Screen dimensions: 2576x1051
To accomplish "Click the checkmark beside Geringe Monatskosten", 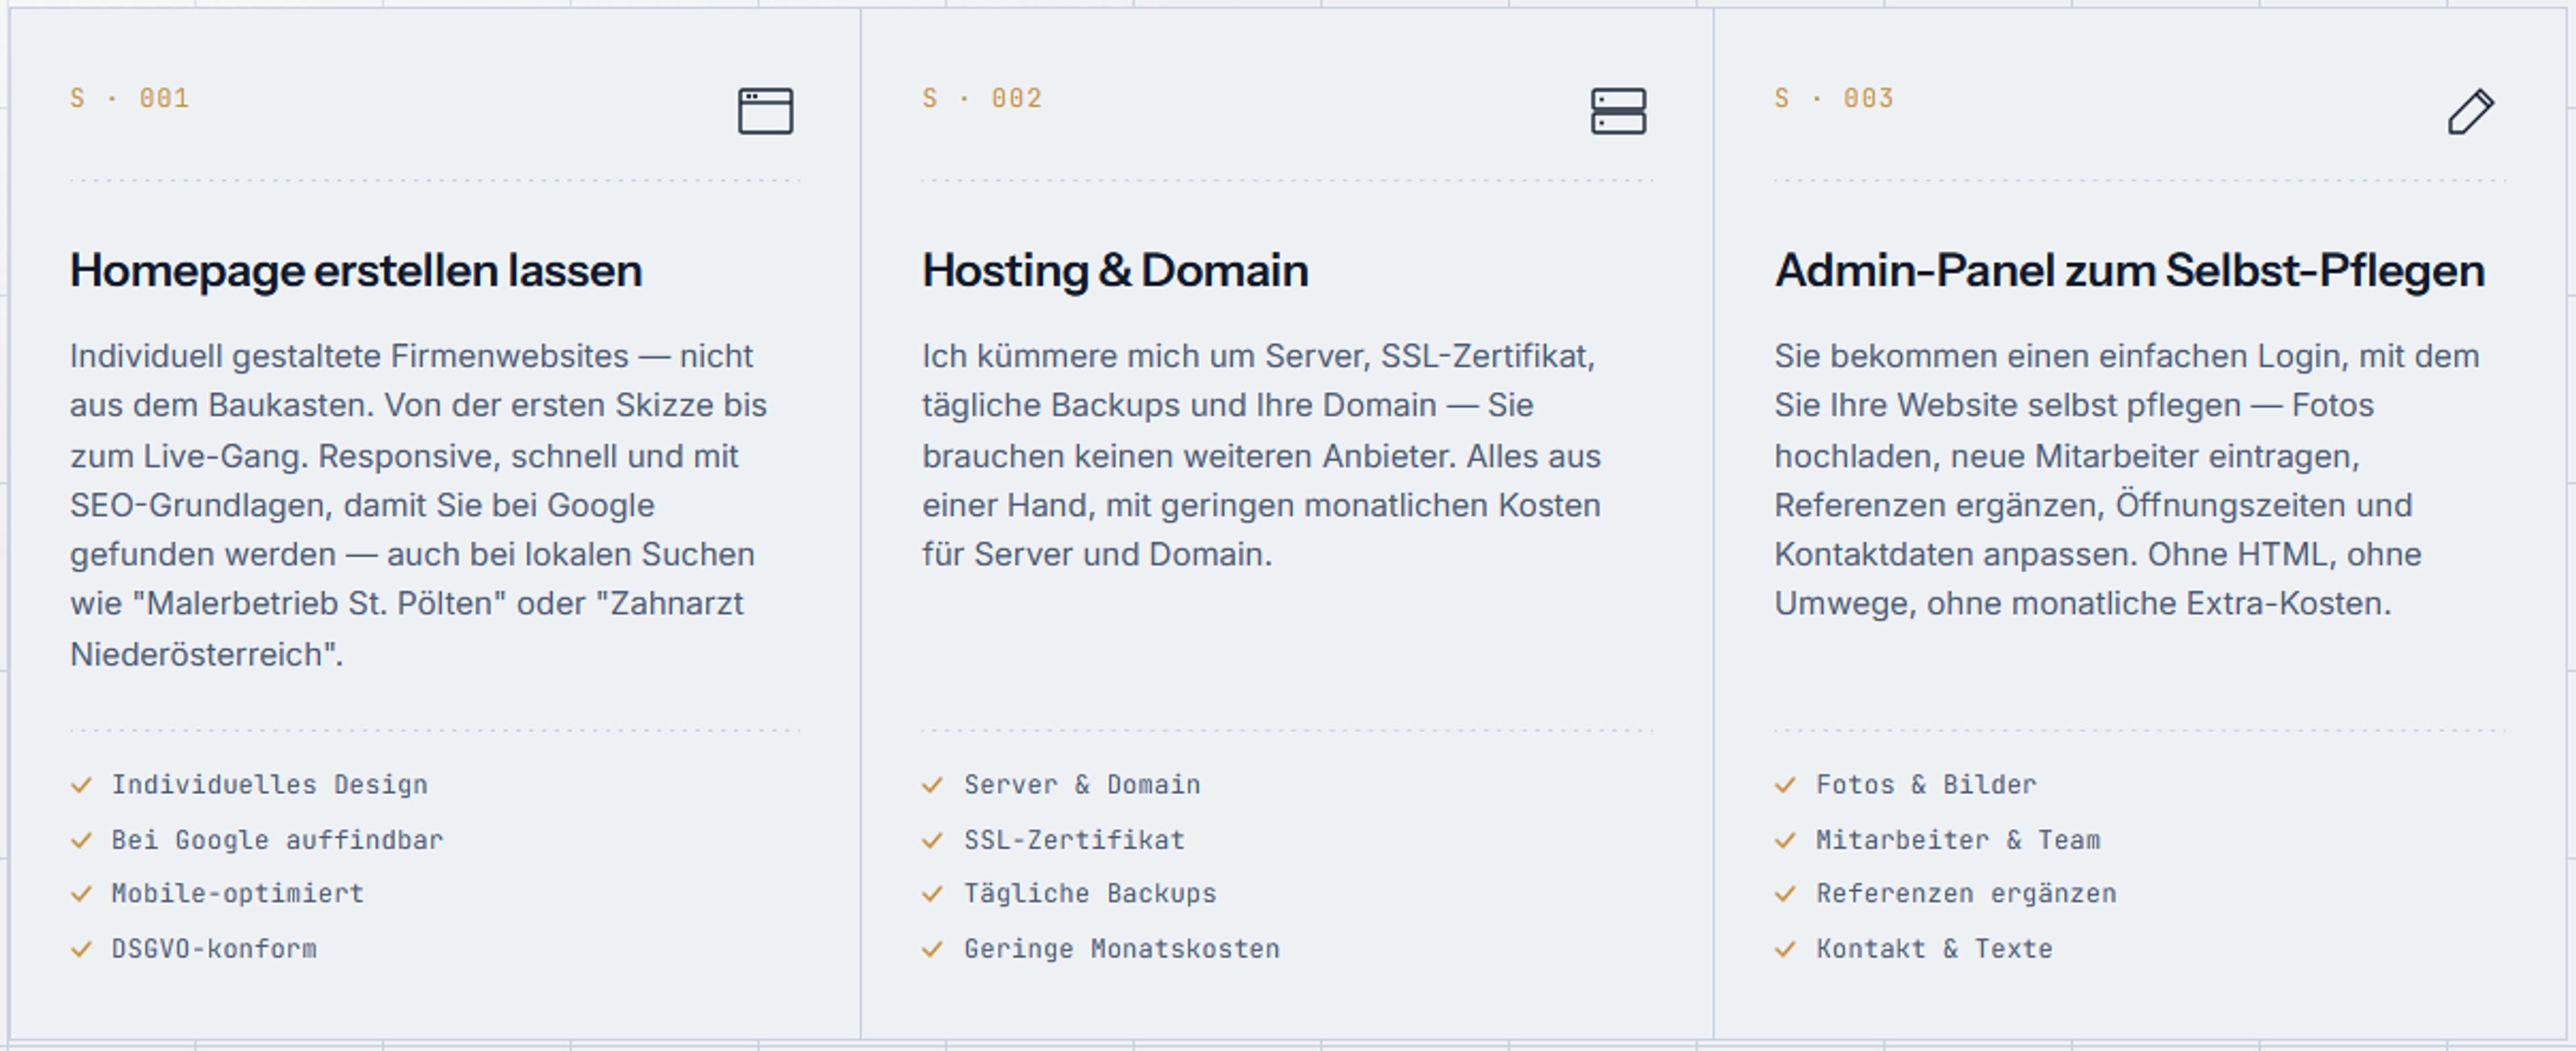I will point(933,949).
